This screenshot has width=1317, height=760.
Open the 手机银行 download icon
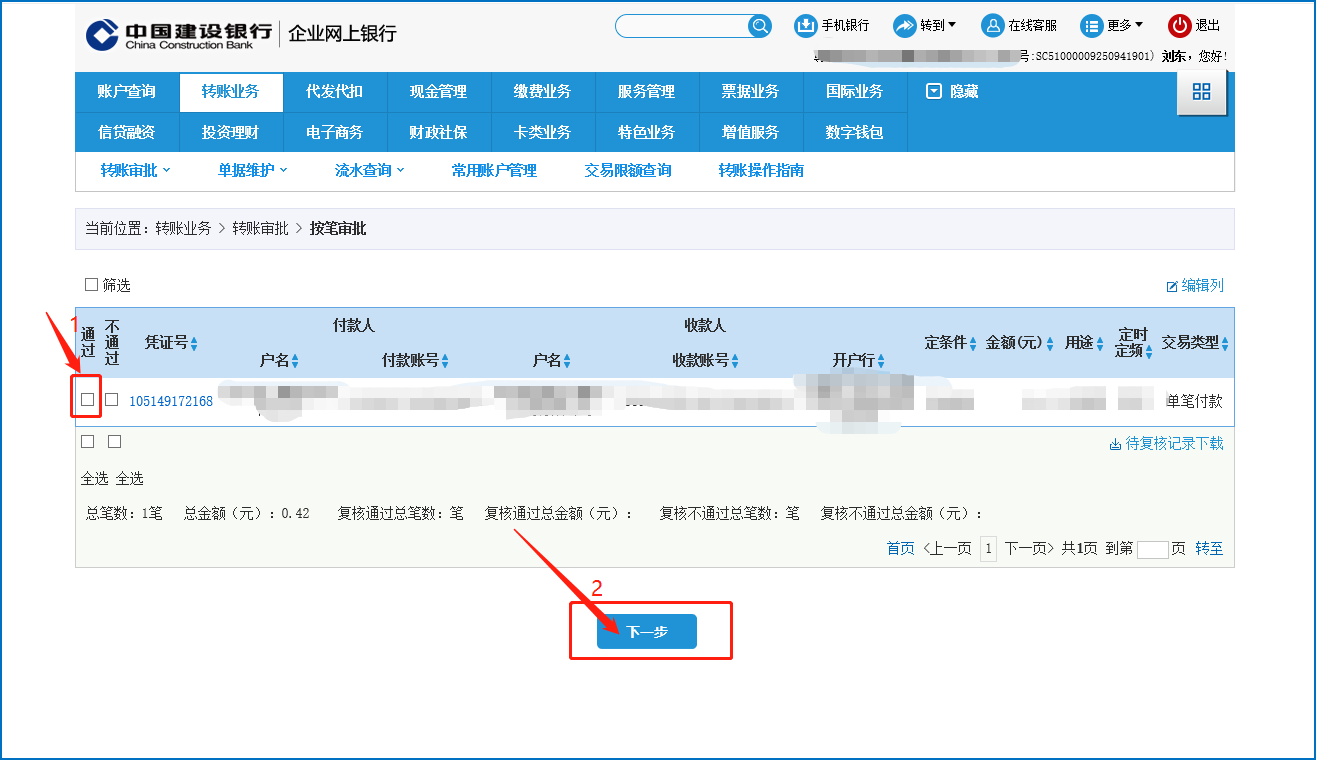point(805,26)
